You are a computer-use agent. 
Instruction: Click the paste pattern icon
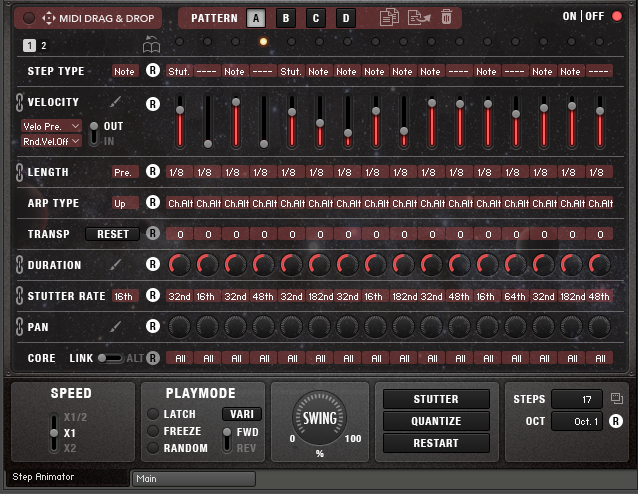(419, 18)
